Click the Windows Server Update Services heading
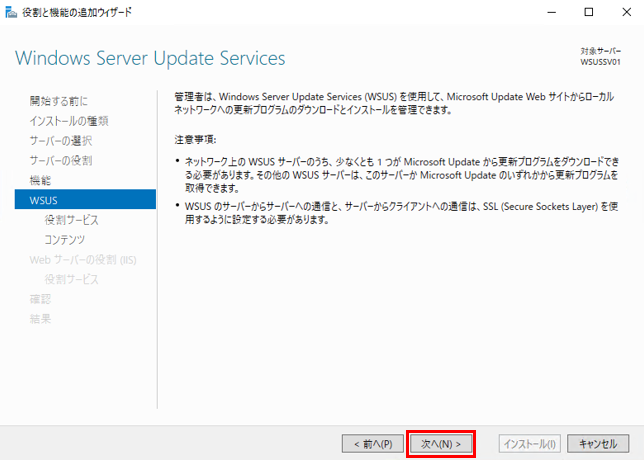The width and height of the screenshot is (644, 462). coord(150,58)
